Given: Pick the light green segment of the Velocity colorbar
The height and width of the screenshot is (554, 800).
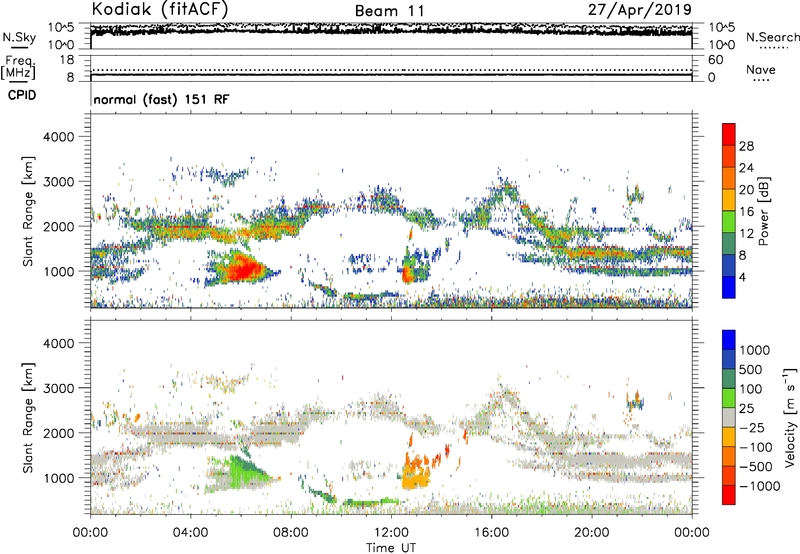Looking at the screenshot, I should pos(729,398).
